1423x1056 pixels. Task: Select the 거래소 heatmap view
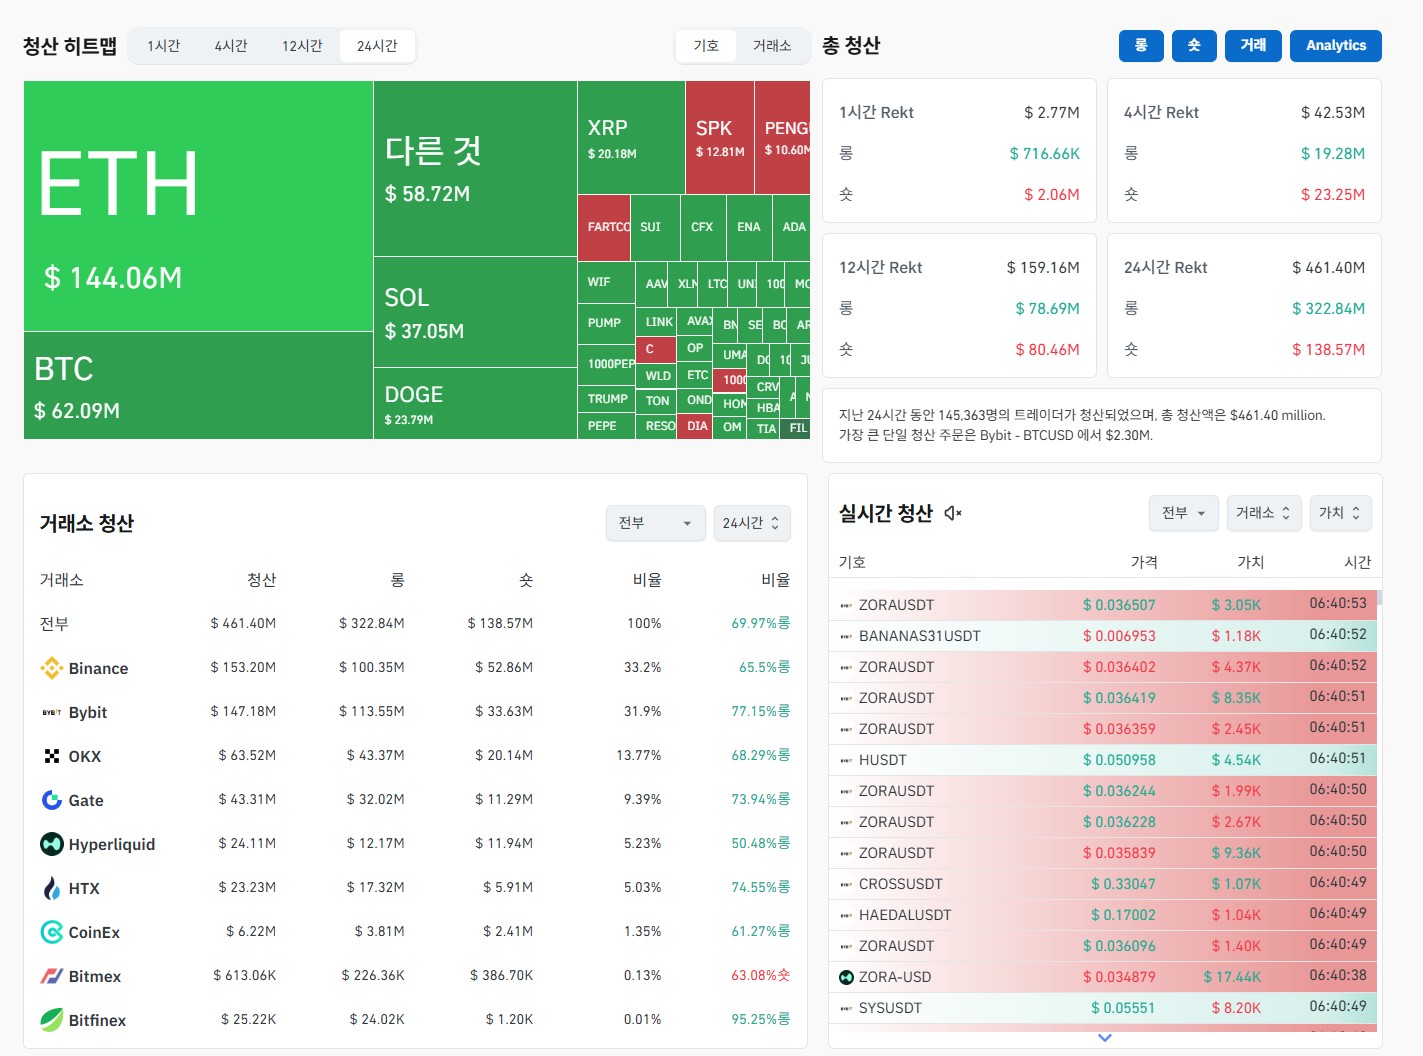tap(771, 46)
